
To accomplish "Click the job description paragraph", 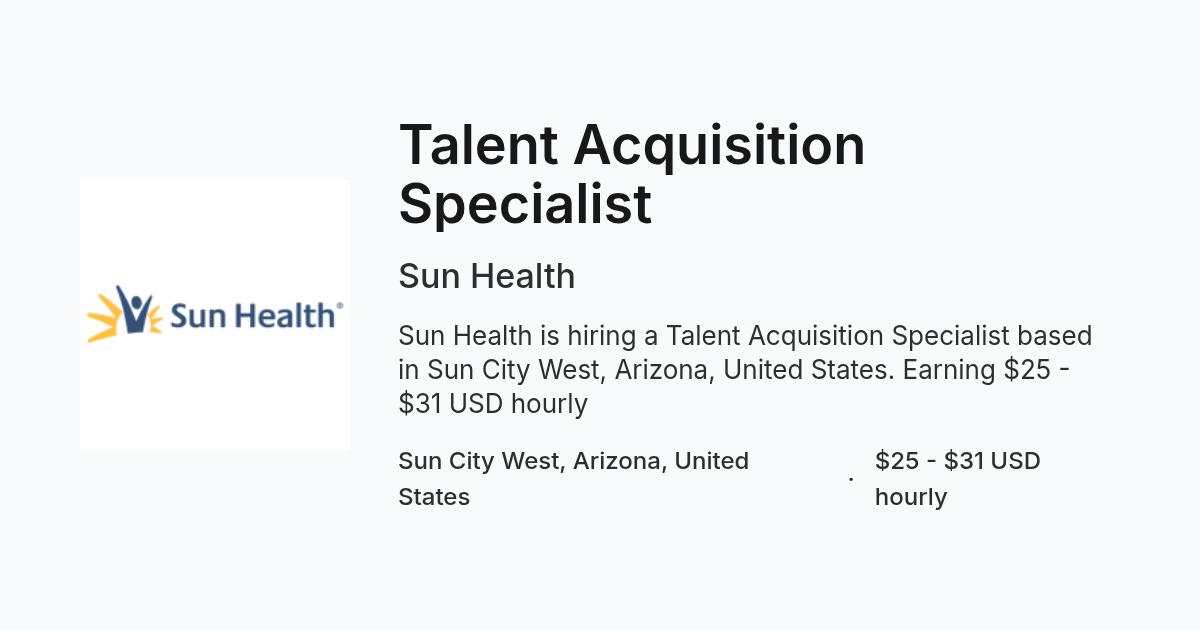I will point(745,369).
